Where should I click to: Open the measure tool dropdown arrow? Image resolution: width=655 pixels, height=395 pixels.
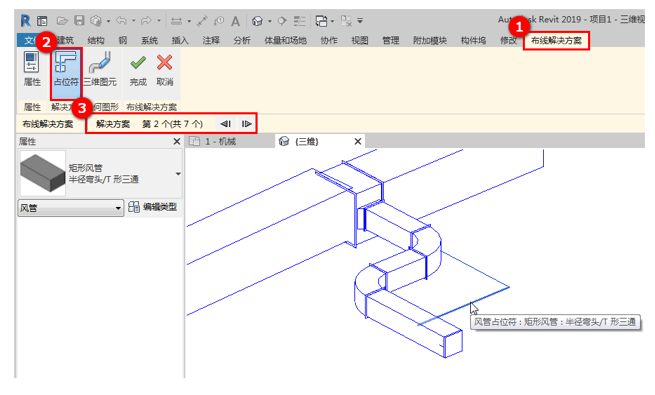189,20
